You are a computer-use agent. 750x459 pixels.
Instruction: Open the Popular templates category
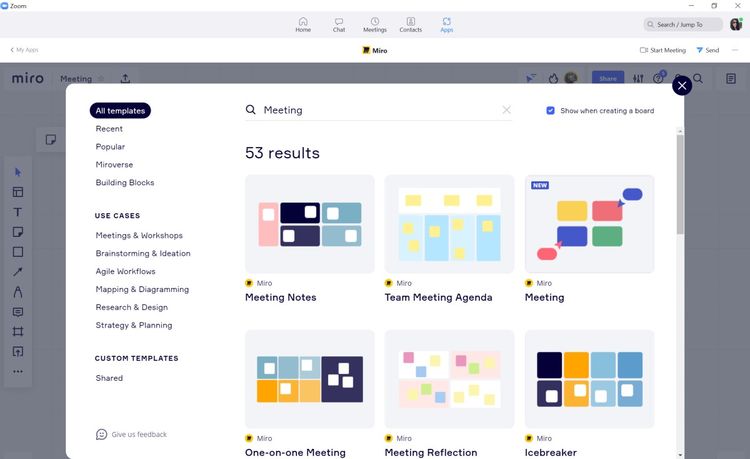point(110,147)
